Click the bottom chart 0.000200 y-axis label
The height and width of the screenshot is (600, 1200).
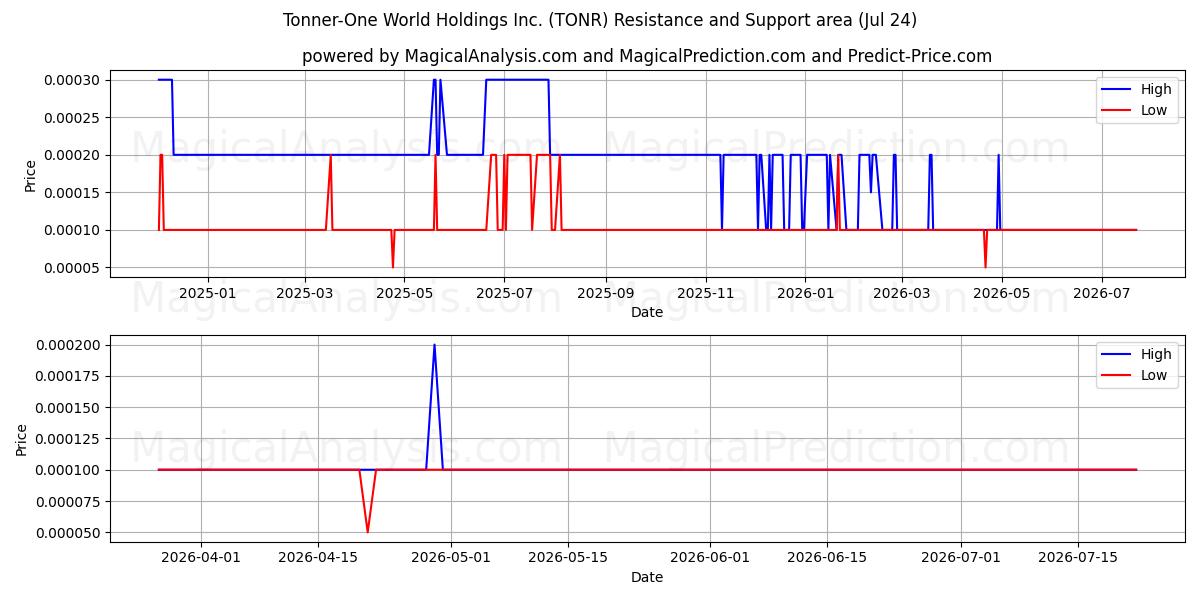coord(67,345)
